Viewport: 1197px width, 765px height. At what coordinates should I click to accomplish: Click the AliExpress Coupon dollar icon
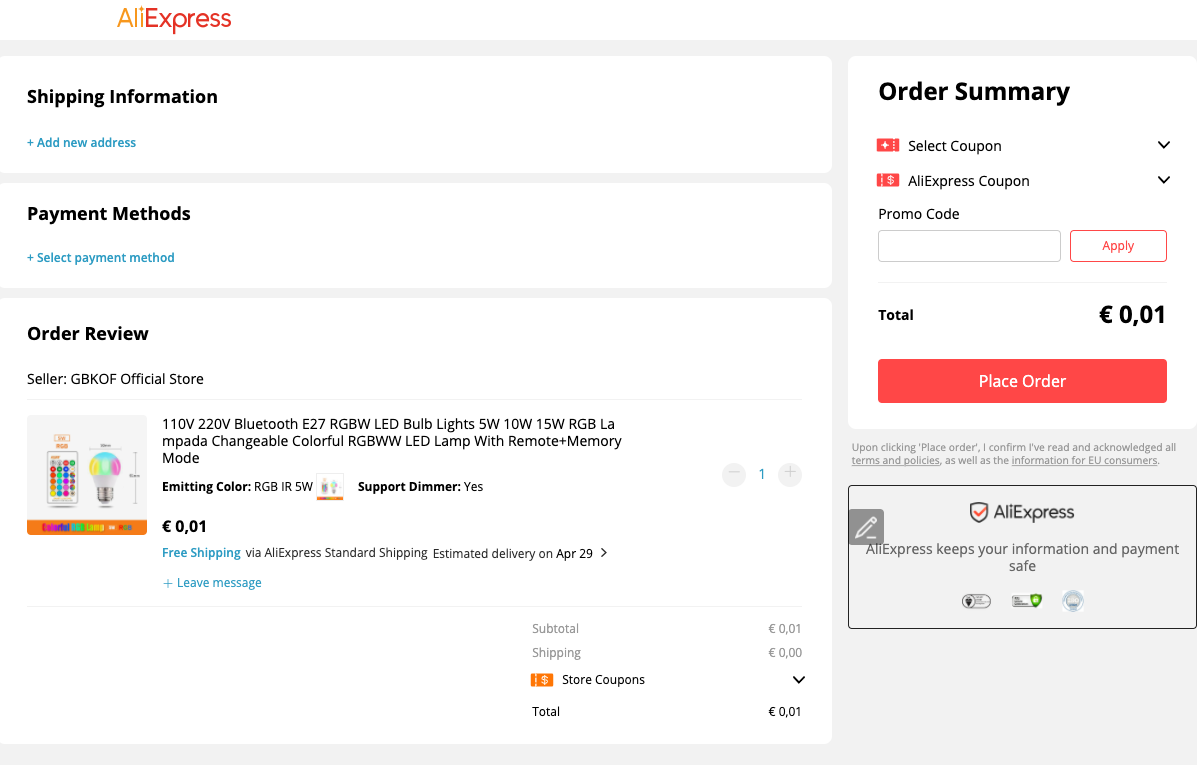tap(887, 180)
